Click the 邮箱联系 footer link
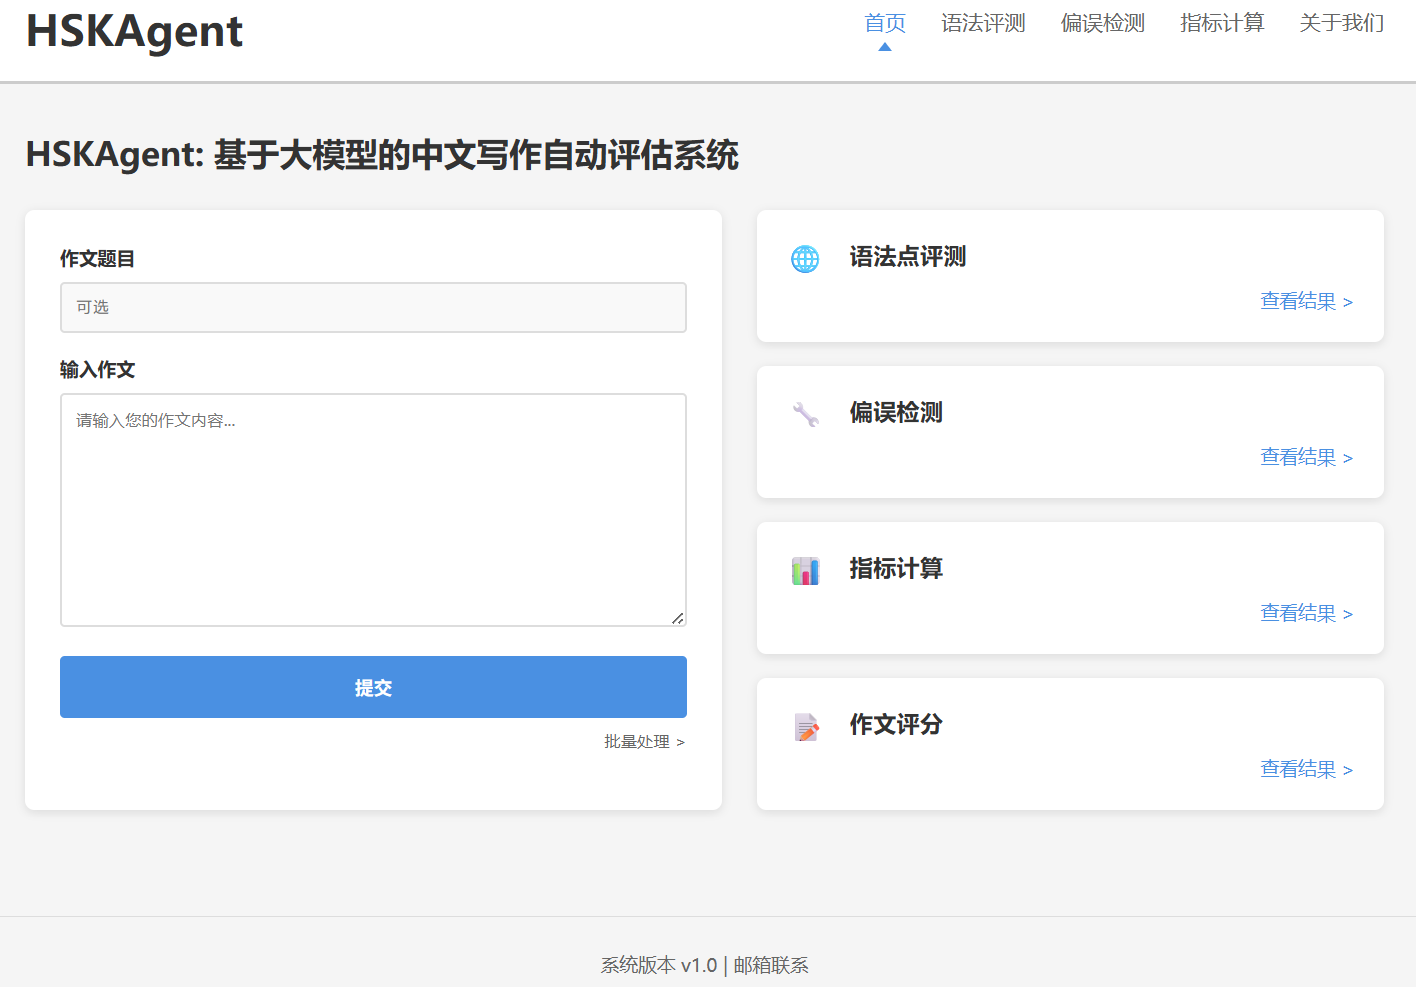1416x987 pixels. point(771,965)
